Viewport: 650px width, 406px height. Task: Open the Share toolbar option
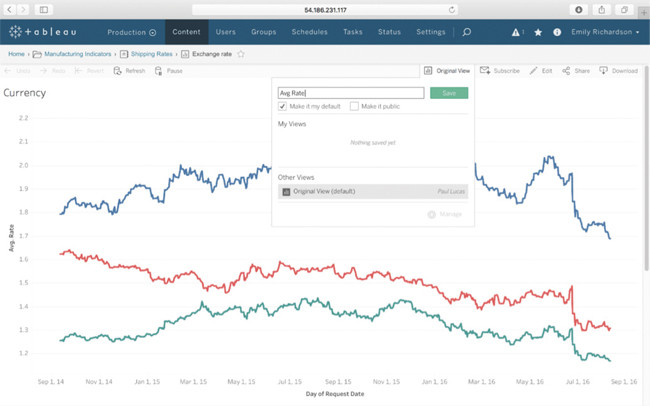tap(576, 71)
